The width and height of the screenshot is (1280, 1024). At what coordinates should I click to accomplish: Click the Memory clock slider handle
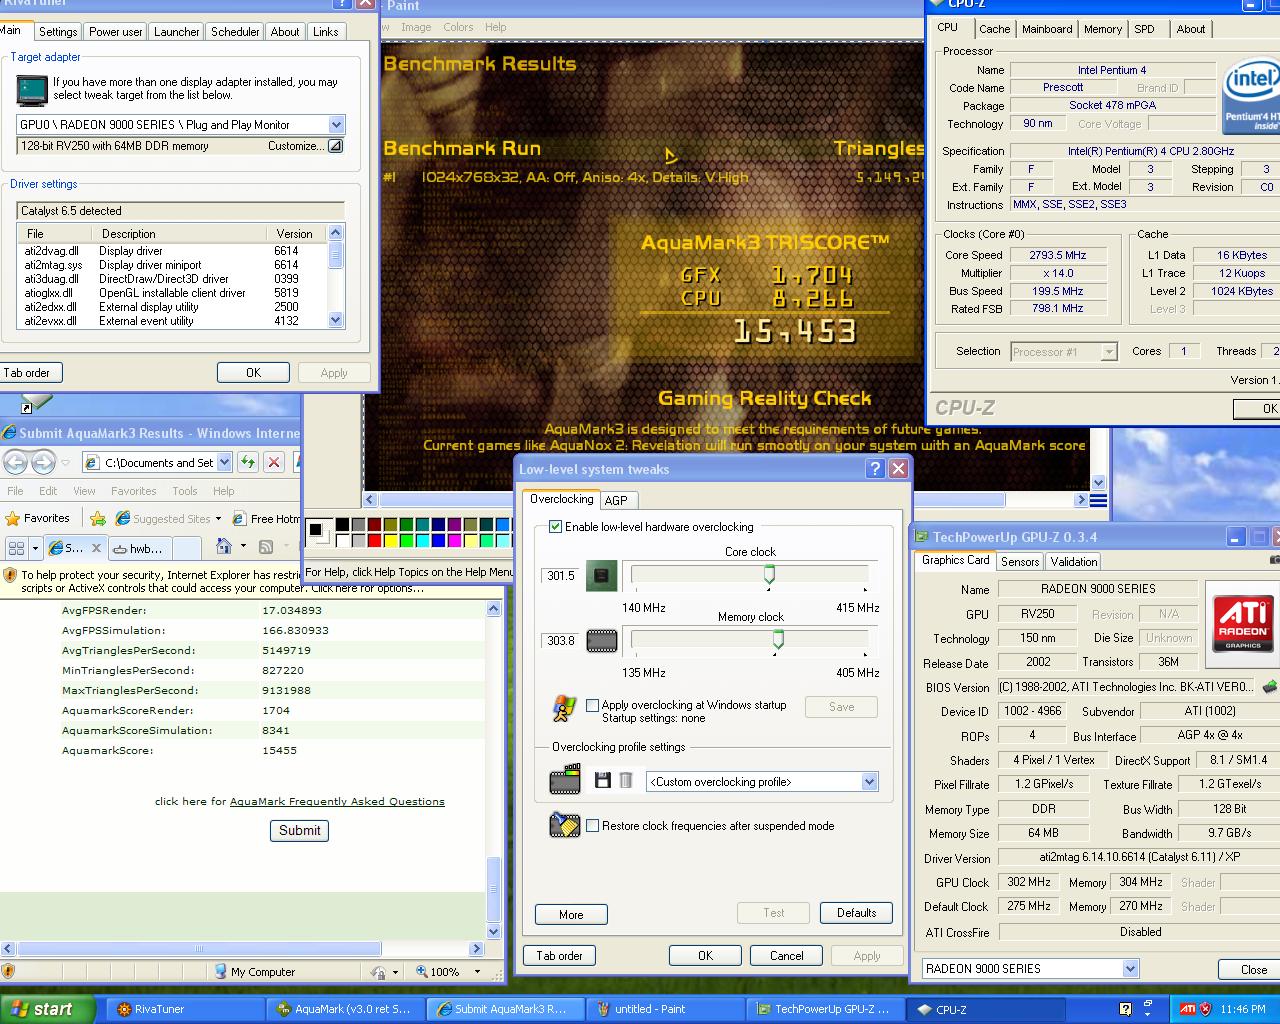coord(777,639)
